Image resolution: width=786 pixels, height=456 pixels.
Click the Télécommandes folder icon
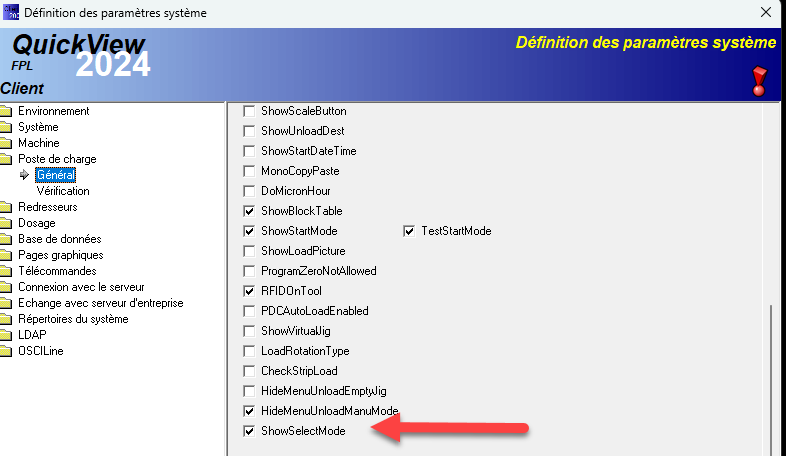pos(6,271)
